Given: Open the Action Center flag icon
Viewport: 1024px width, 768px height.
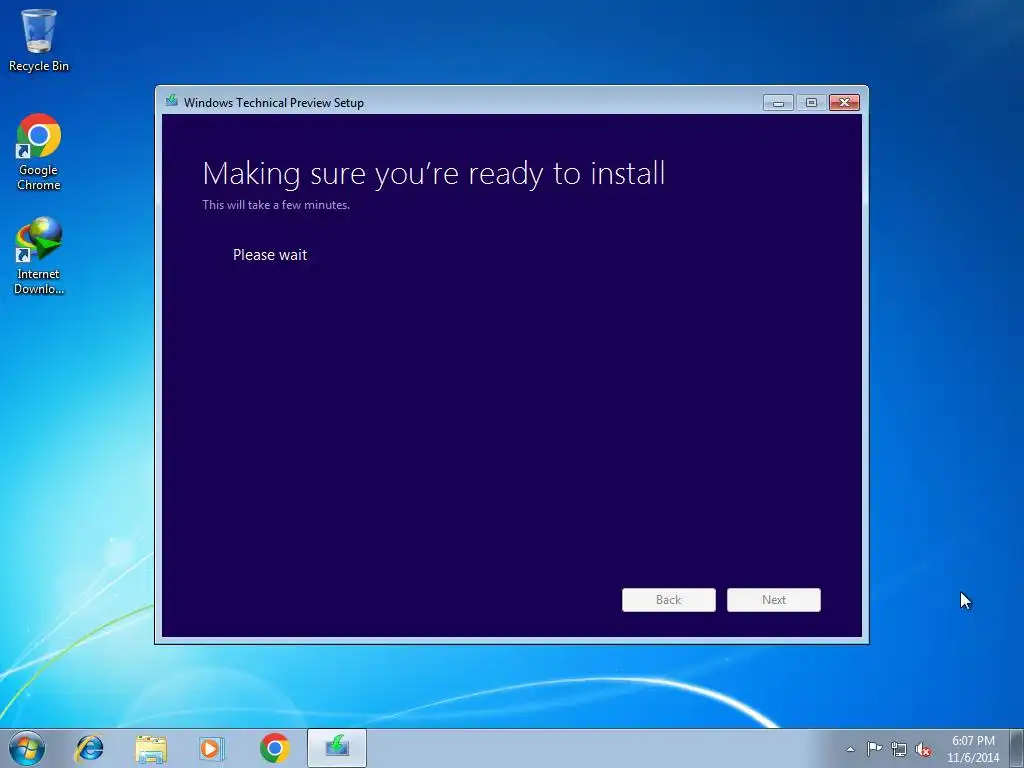Looking at the screenshot, I should [x=874, y=749].
